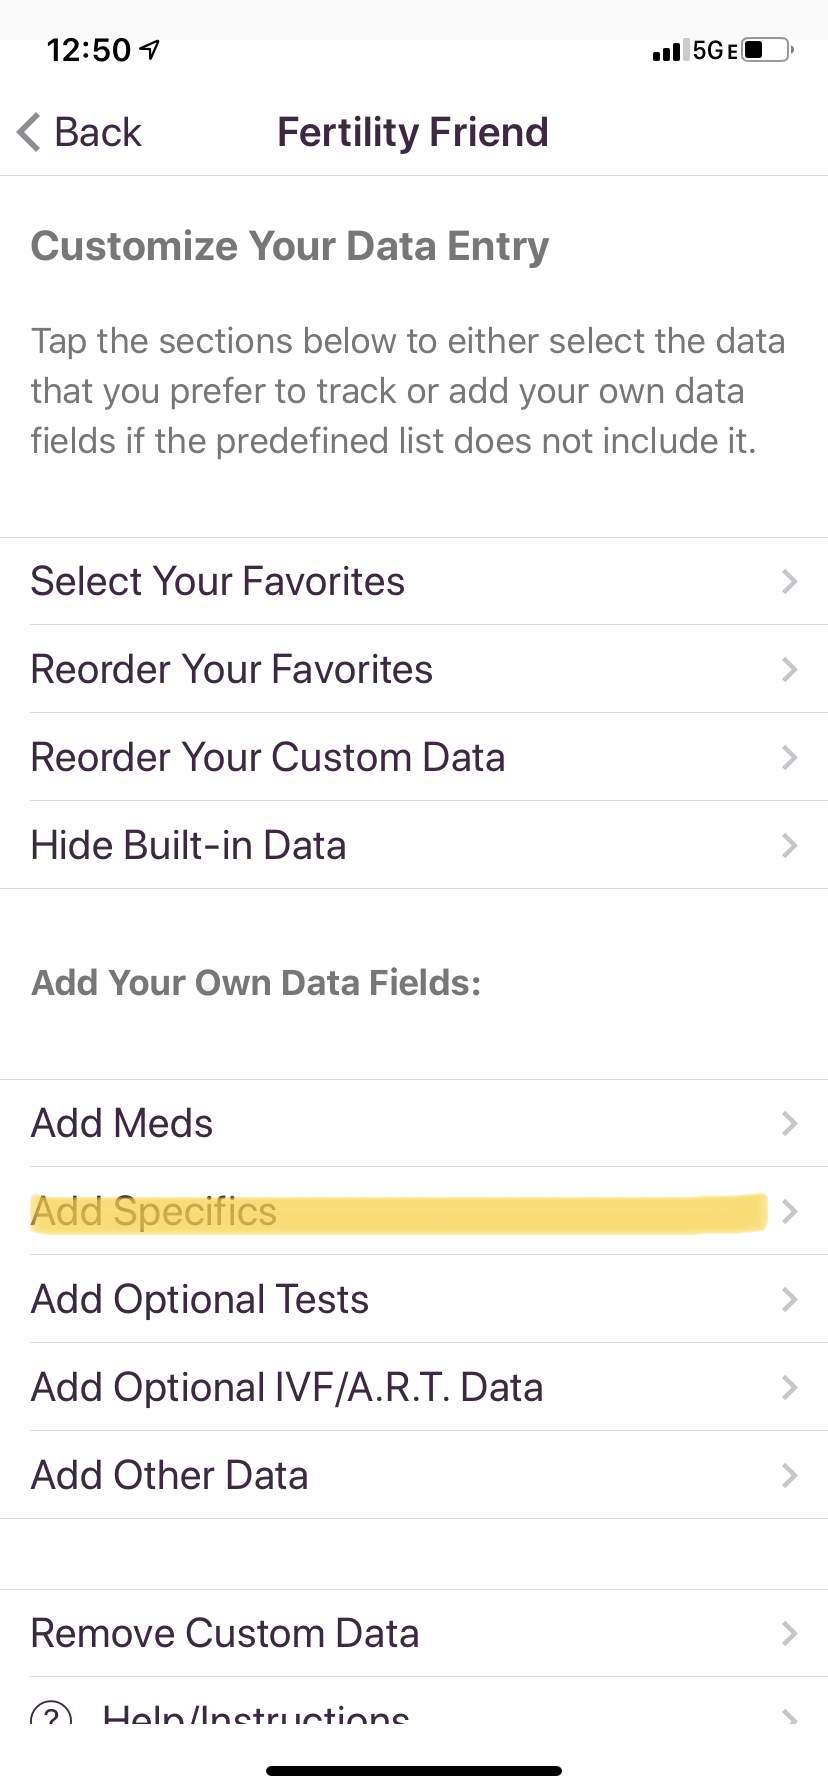Viewport: 828px width, 1792px height.
Task: Tap the location arrow status icon
Action: tap(150, 49)
